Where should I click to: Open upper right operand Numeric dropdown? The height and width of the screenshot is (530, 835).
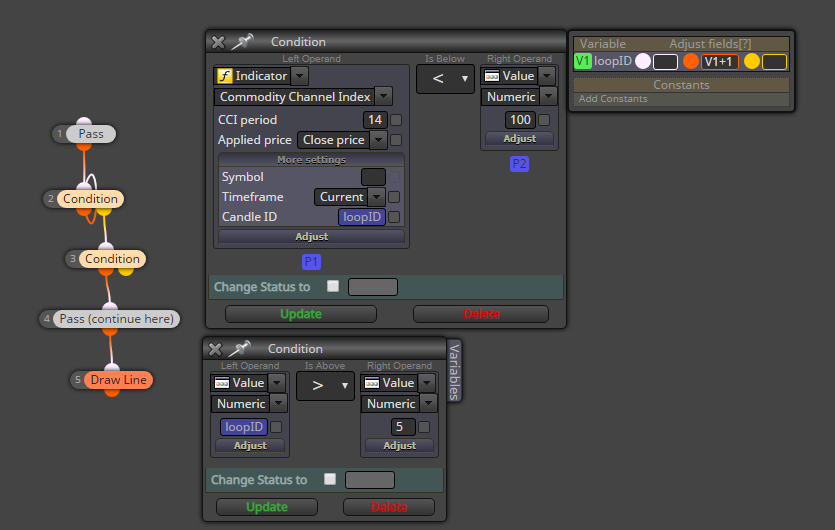coord(548,96)
